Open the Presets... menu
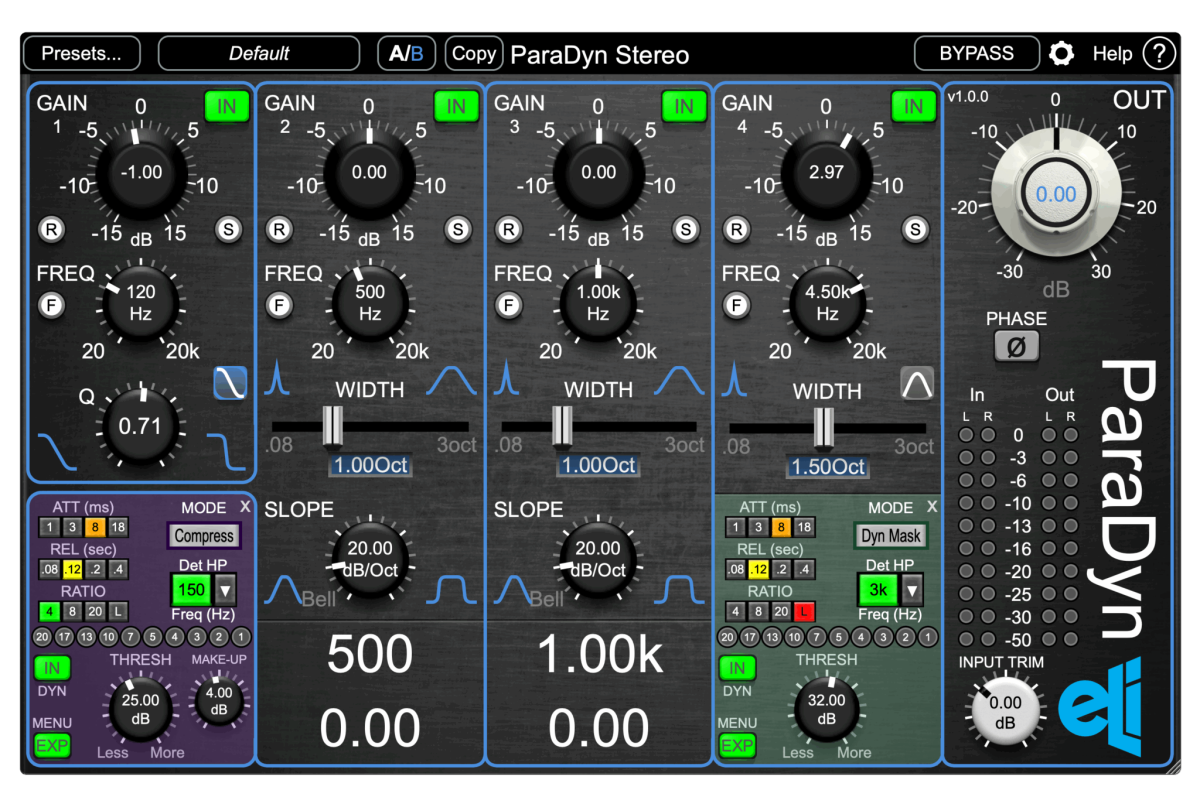The width and height of the screenshot is (1200, 797). tap(82, 54)
